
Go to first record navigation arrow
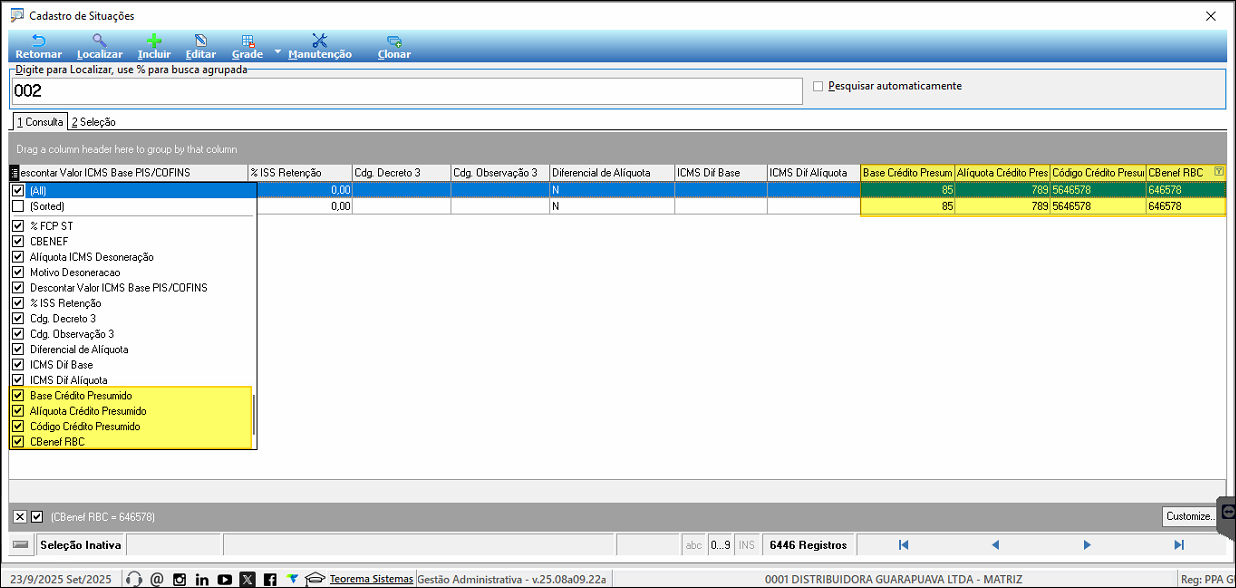click(x=903, y=545)
